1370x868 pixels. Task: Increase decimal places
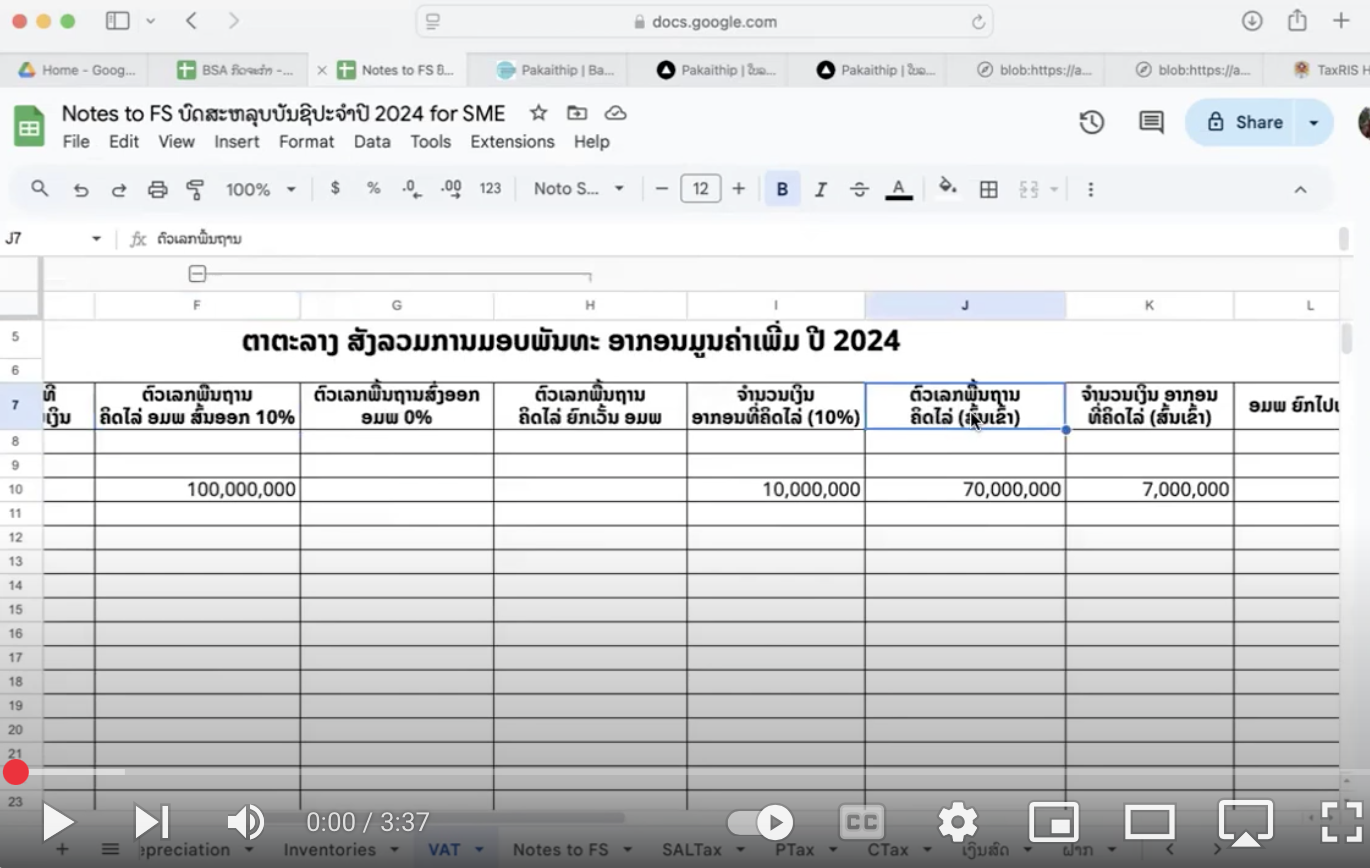click(451, 188)
